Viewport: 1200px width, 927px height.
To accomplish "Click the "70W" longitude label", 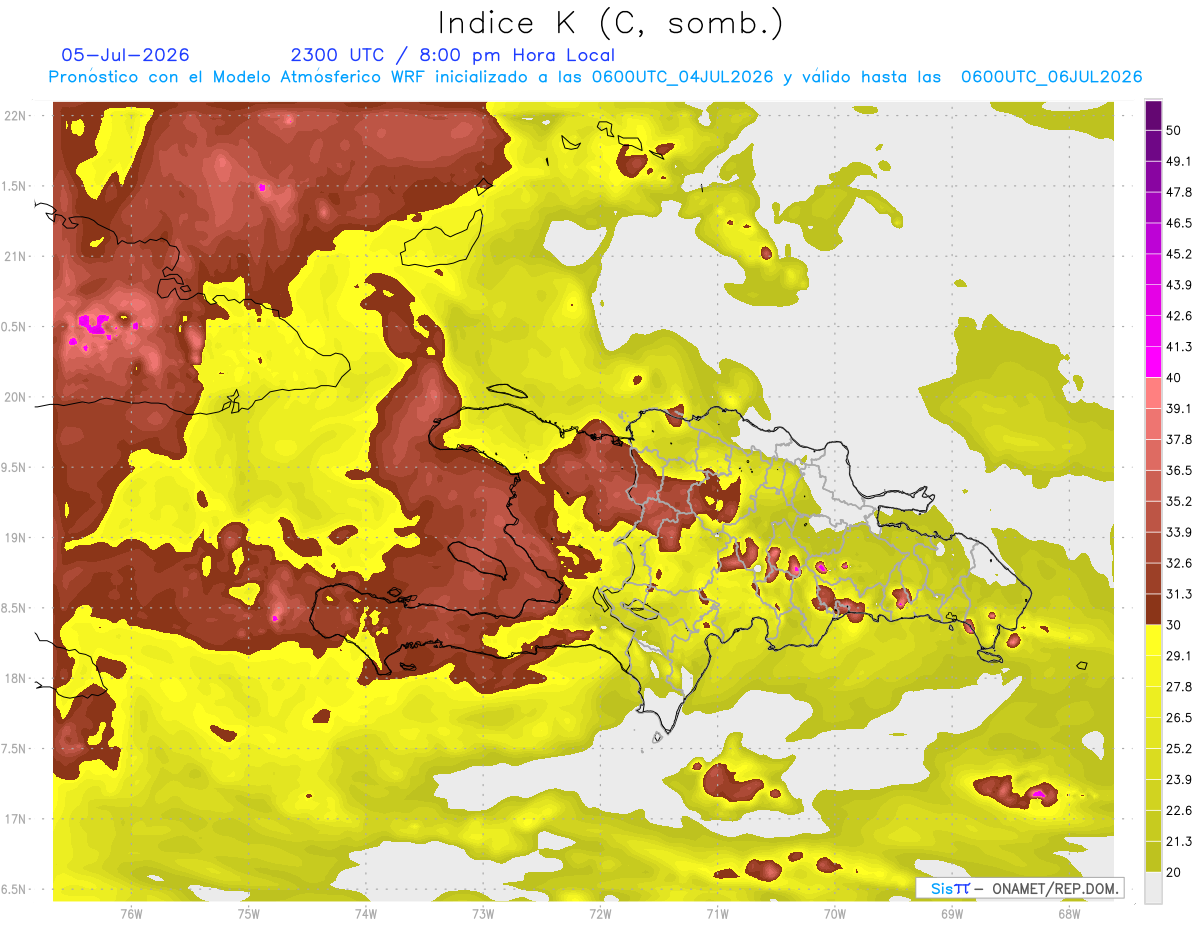I will coord(835,913).
